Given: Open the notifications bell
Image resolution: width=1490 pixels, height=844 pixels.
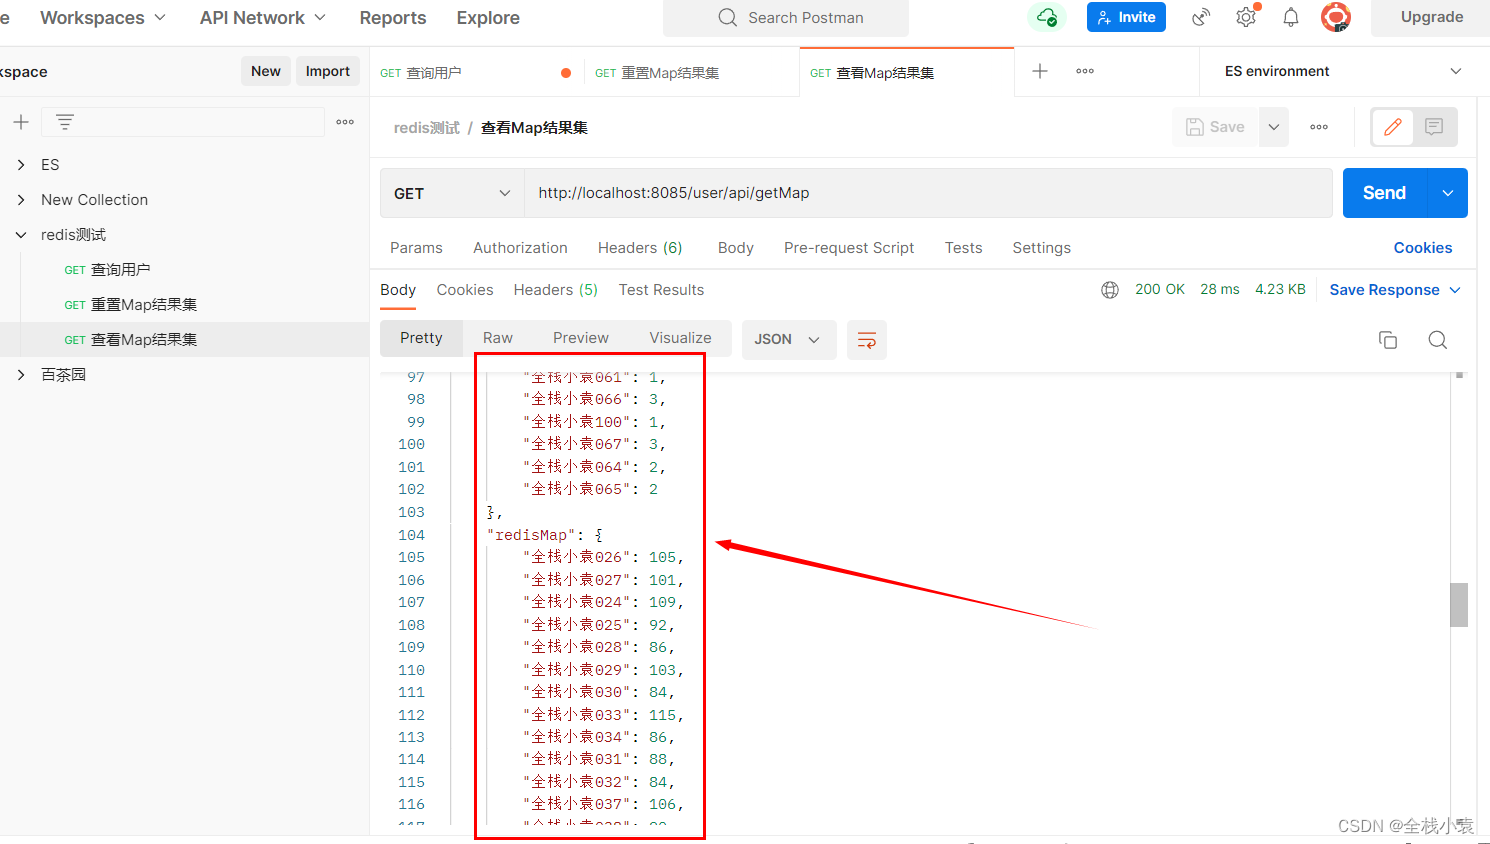Looking at the screenshot, I should [x=1291, y=17].
